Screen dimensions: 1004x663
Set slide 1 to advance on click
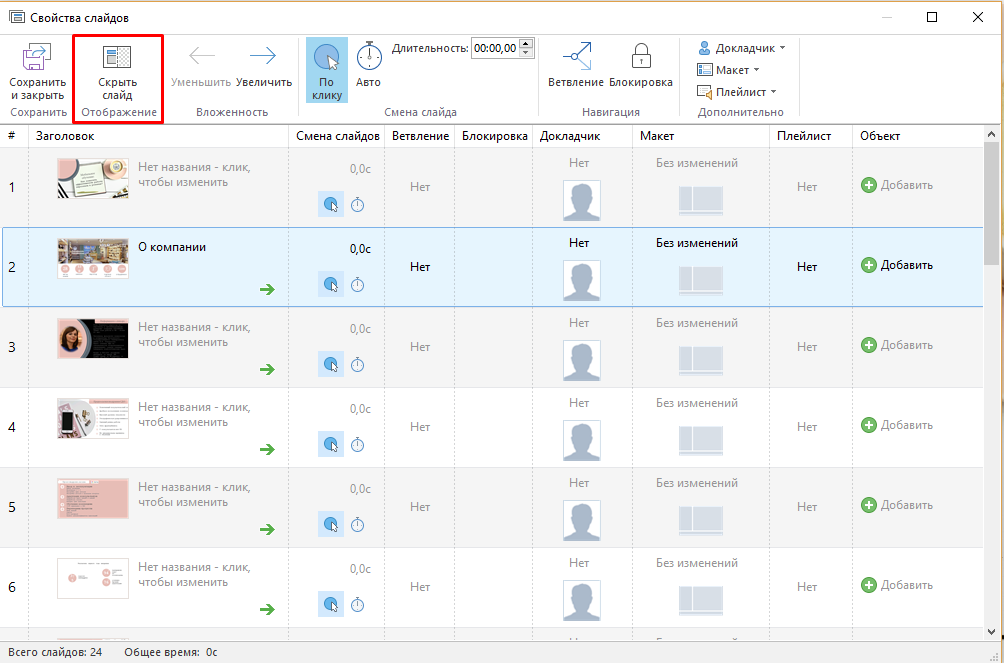[331, 204]
